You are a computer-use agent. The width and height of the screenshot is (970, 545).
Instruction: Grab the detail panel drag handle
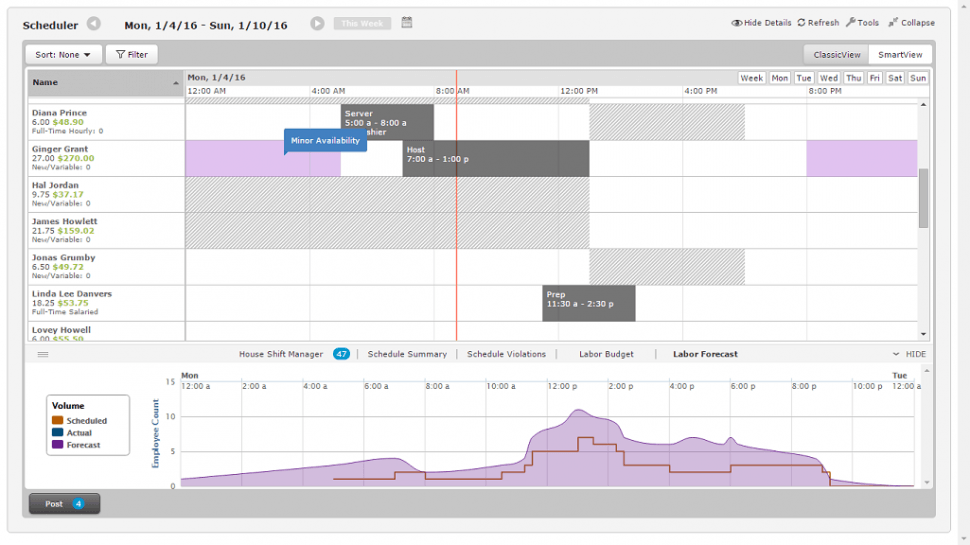click(x=43, y=354)
